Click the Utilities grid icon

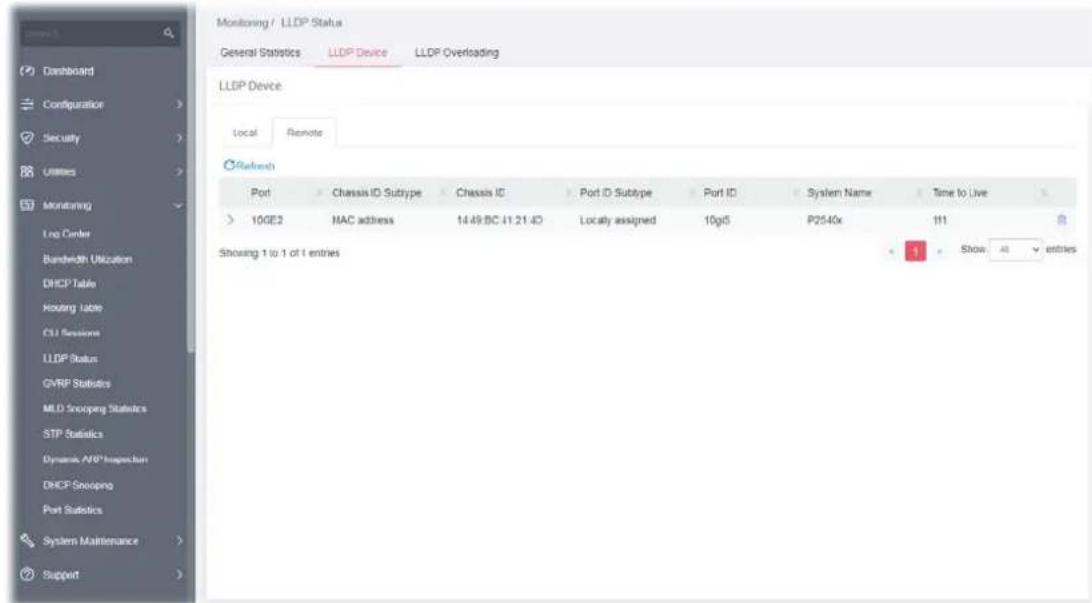pos(27,171)
